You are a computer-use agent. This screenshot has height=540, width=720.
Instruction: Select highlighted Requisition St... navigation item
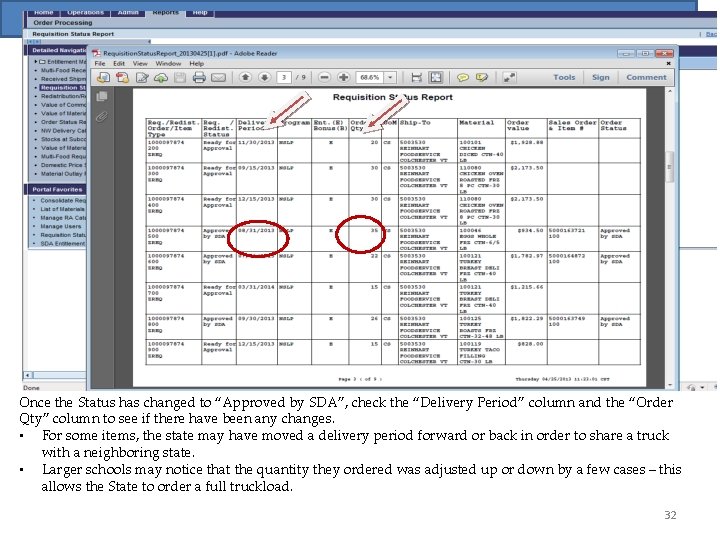[63, 88]
